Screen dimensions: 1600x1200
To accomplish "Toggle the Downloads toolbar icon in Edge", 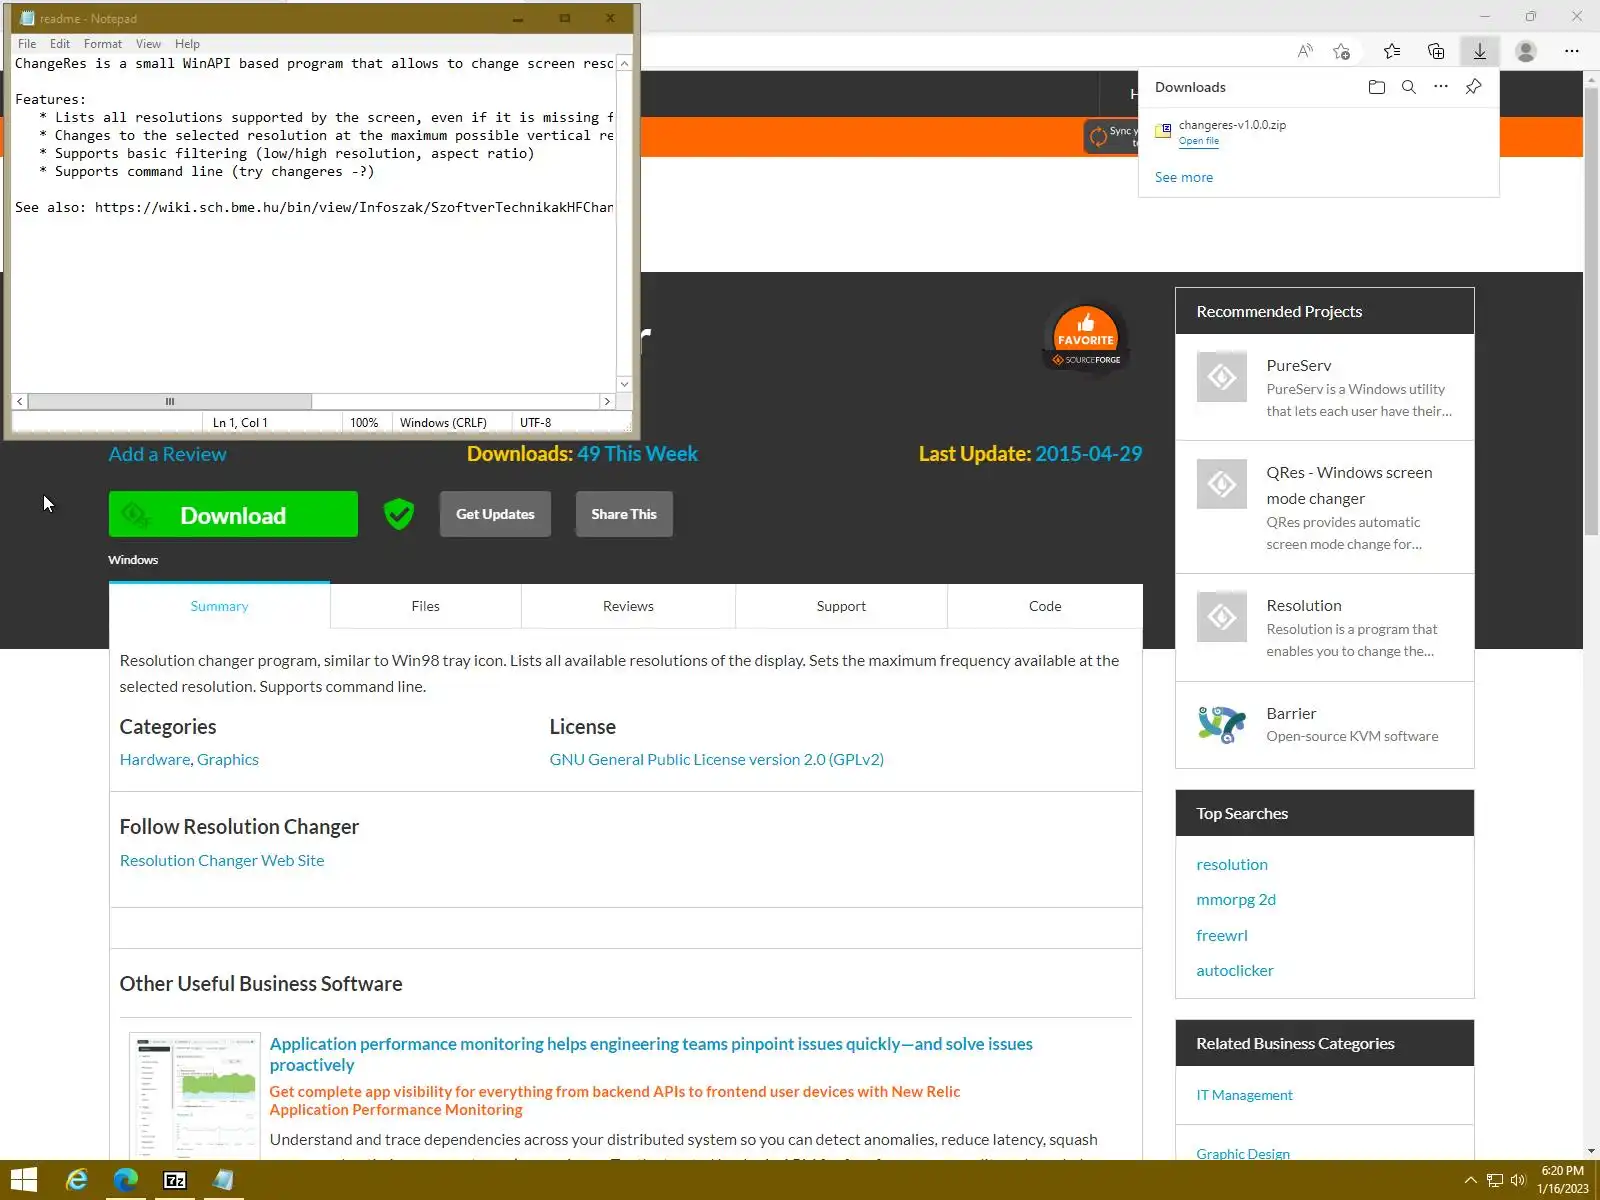I will pos(1480,51).
